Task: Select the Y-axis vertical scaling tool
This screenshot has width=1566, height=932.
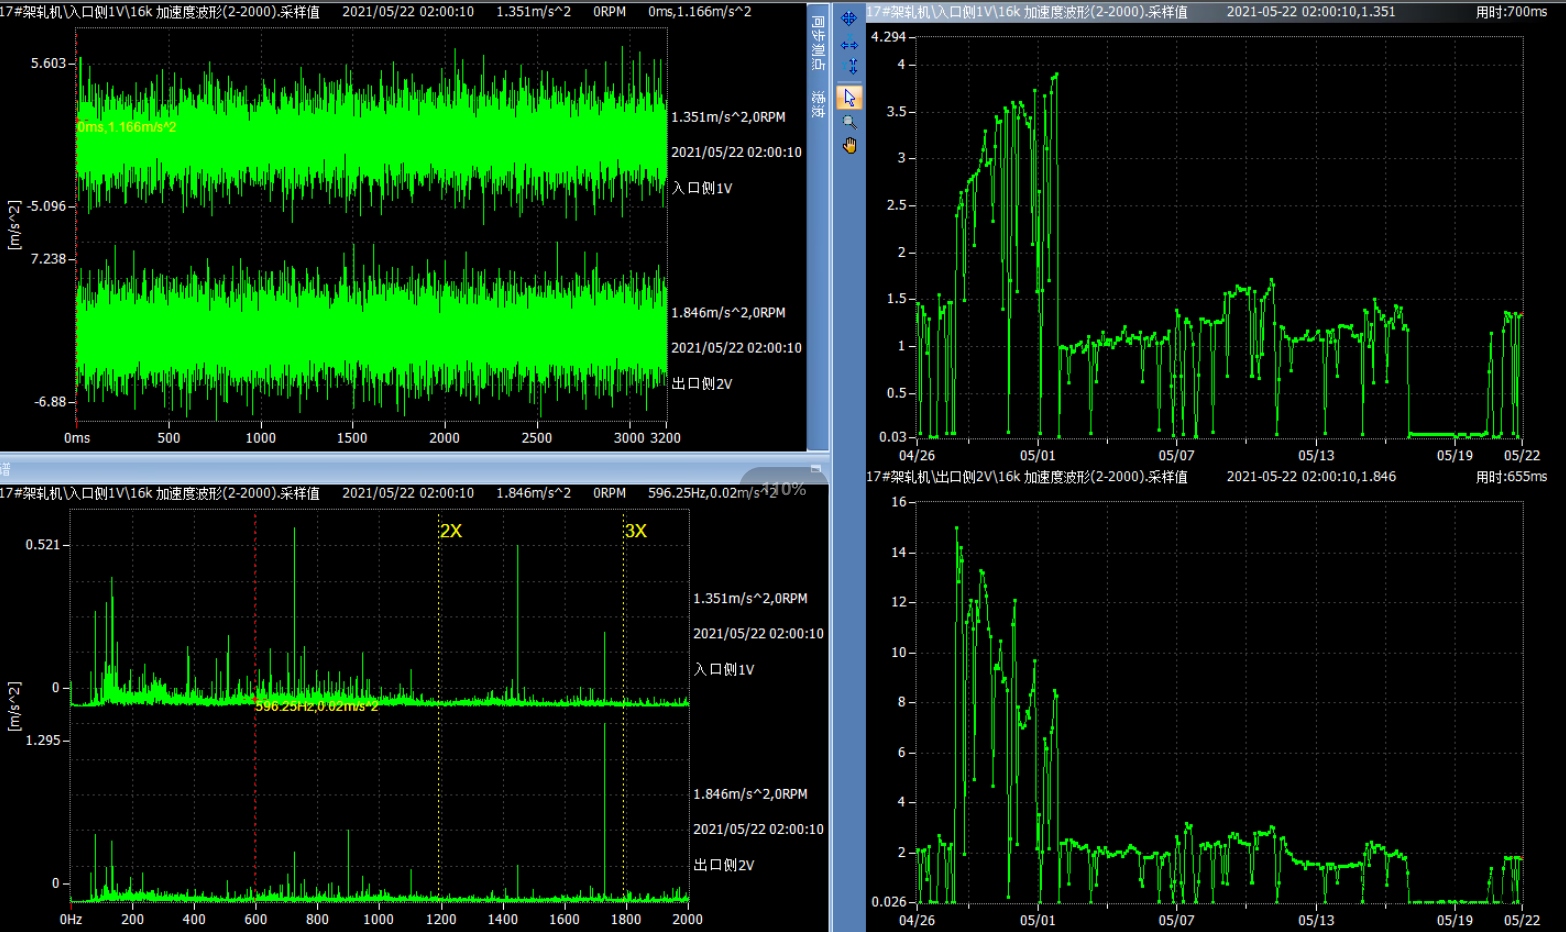Action: point(853,67)
